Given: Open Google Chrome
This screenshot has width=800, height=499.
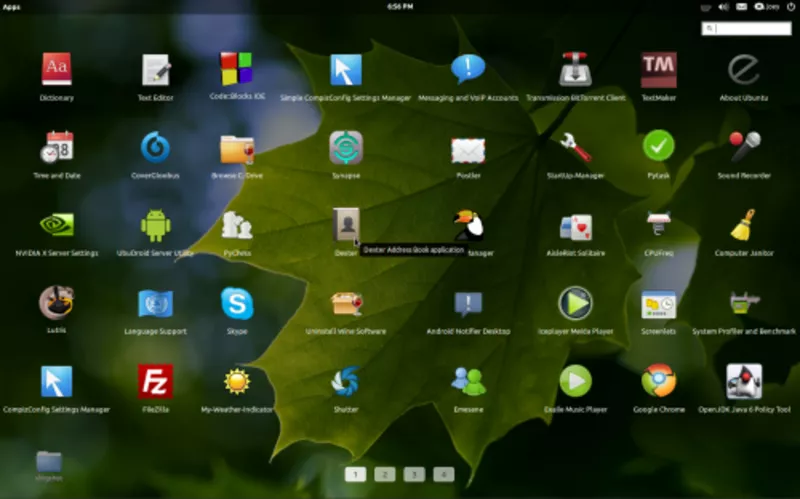Looking at the screenshot, I should click(659, 380).
